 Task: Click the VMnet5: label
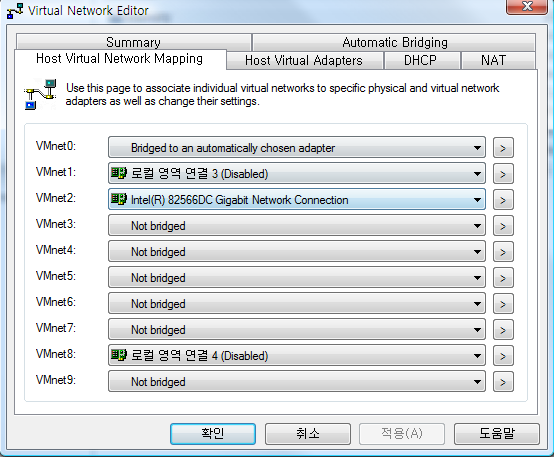(56, 276)
